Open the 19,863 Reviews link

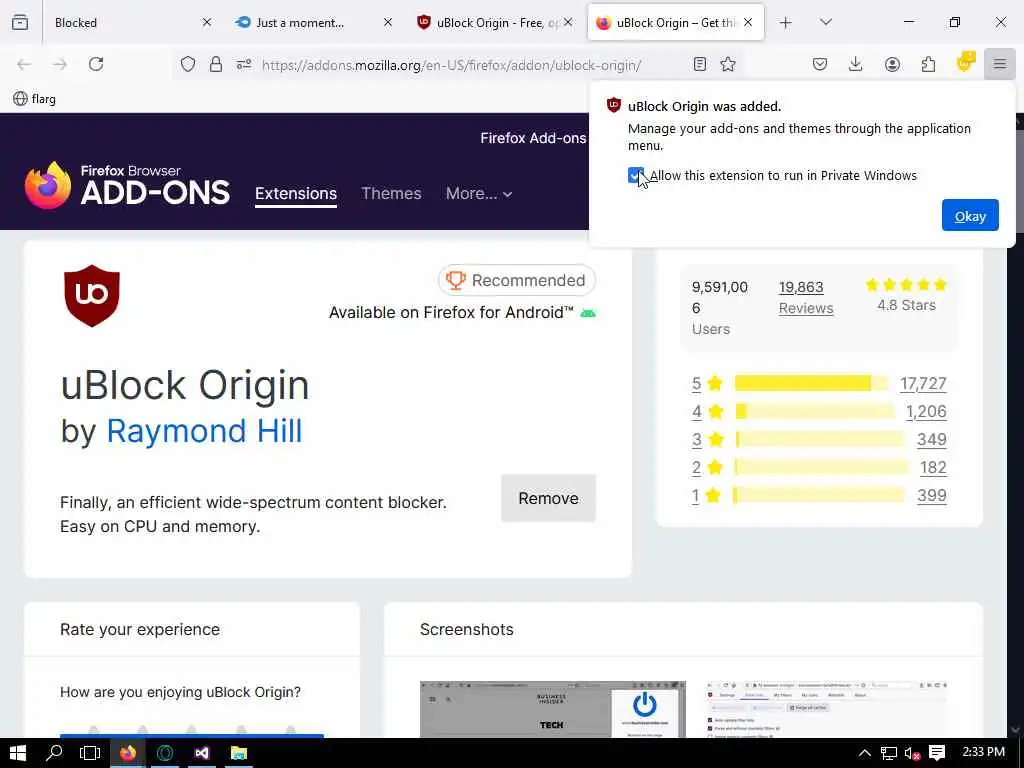(806, 297)
